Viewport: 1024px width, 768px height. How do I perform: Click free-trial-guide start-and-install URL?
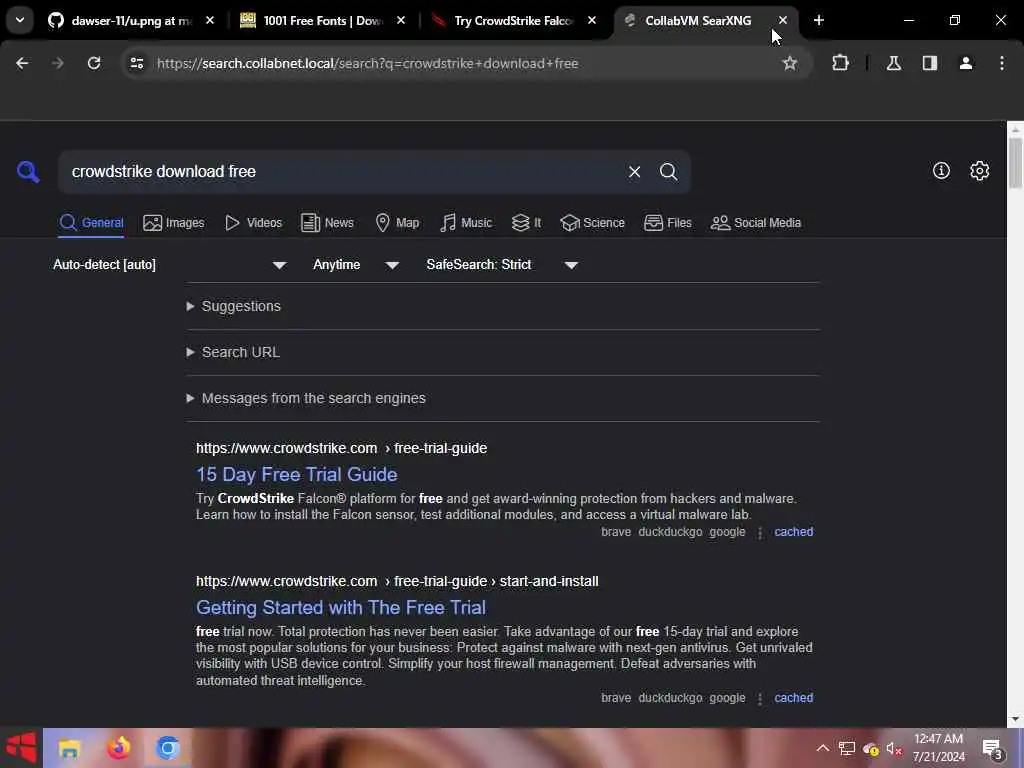(x=397, y=581)
